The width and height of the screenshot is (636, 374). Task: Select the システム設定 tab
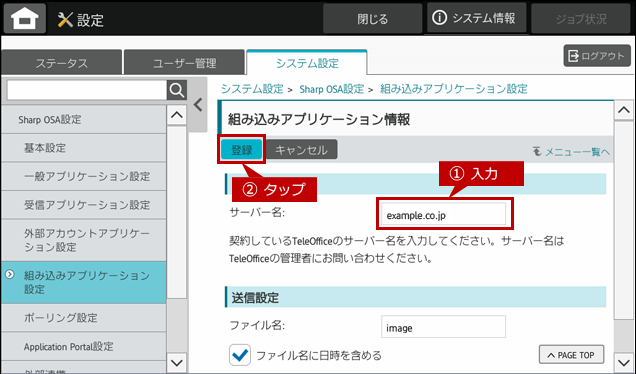point(307,63)
